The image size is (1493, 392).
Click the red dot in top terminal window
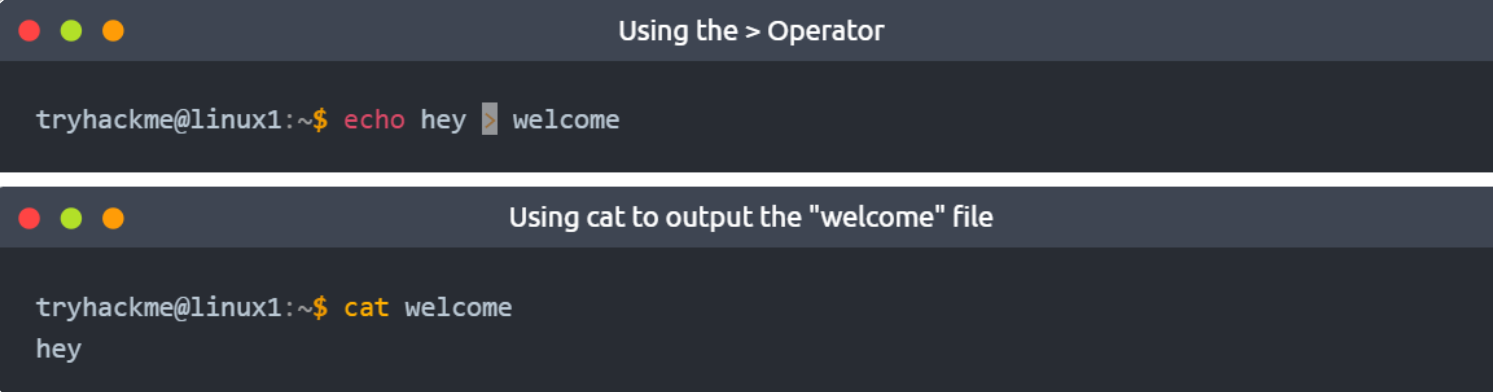pos(29,31)
